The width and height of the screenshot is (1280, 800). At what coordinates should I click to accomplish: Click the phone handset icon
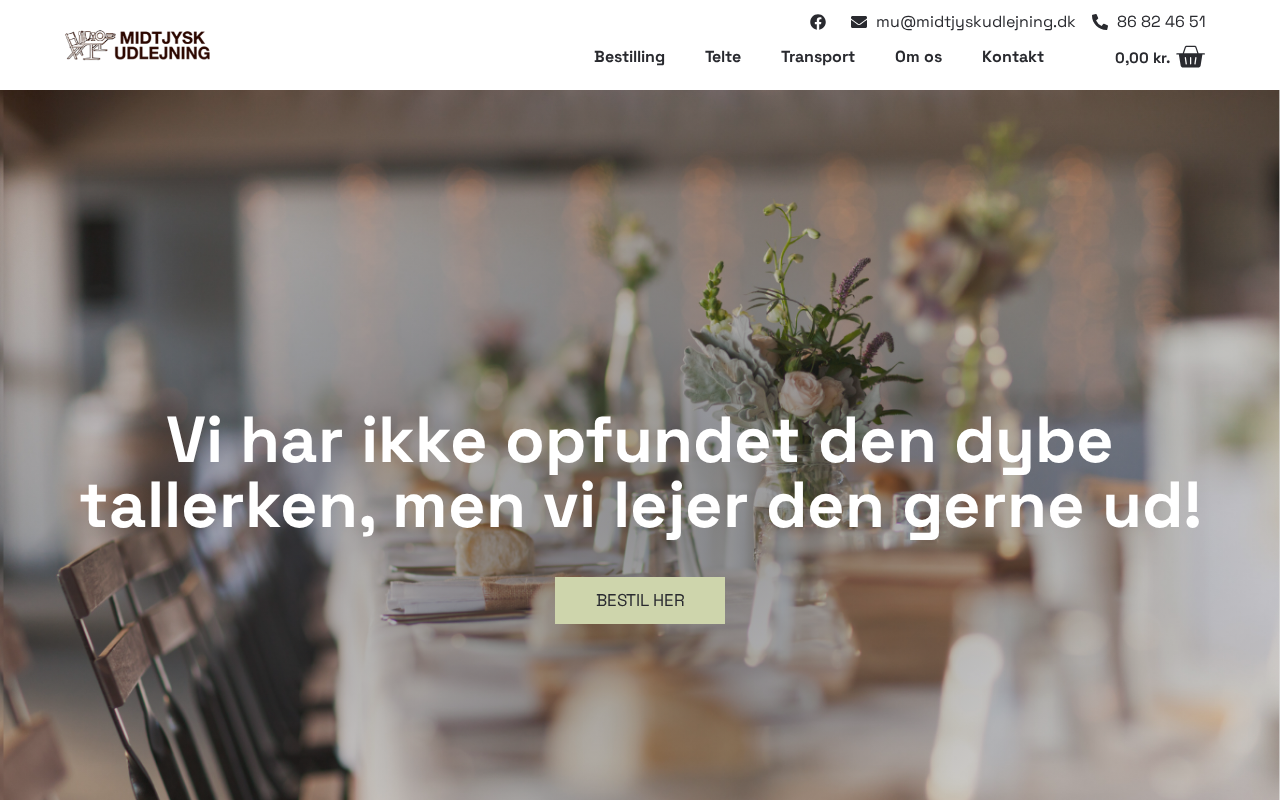pos(1100,22)
